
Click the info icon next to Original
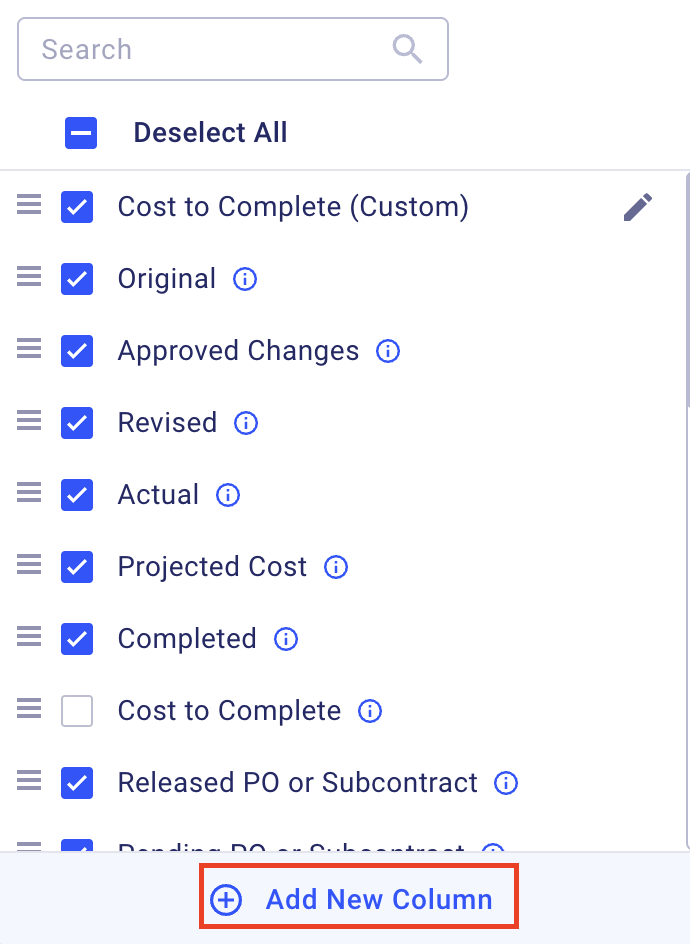244,279
